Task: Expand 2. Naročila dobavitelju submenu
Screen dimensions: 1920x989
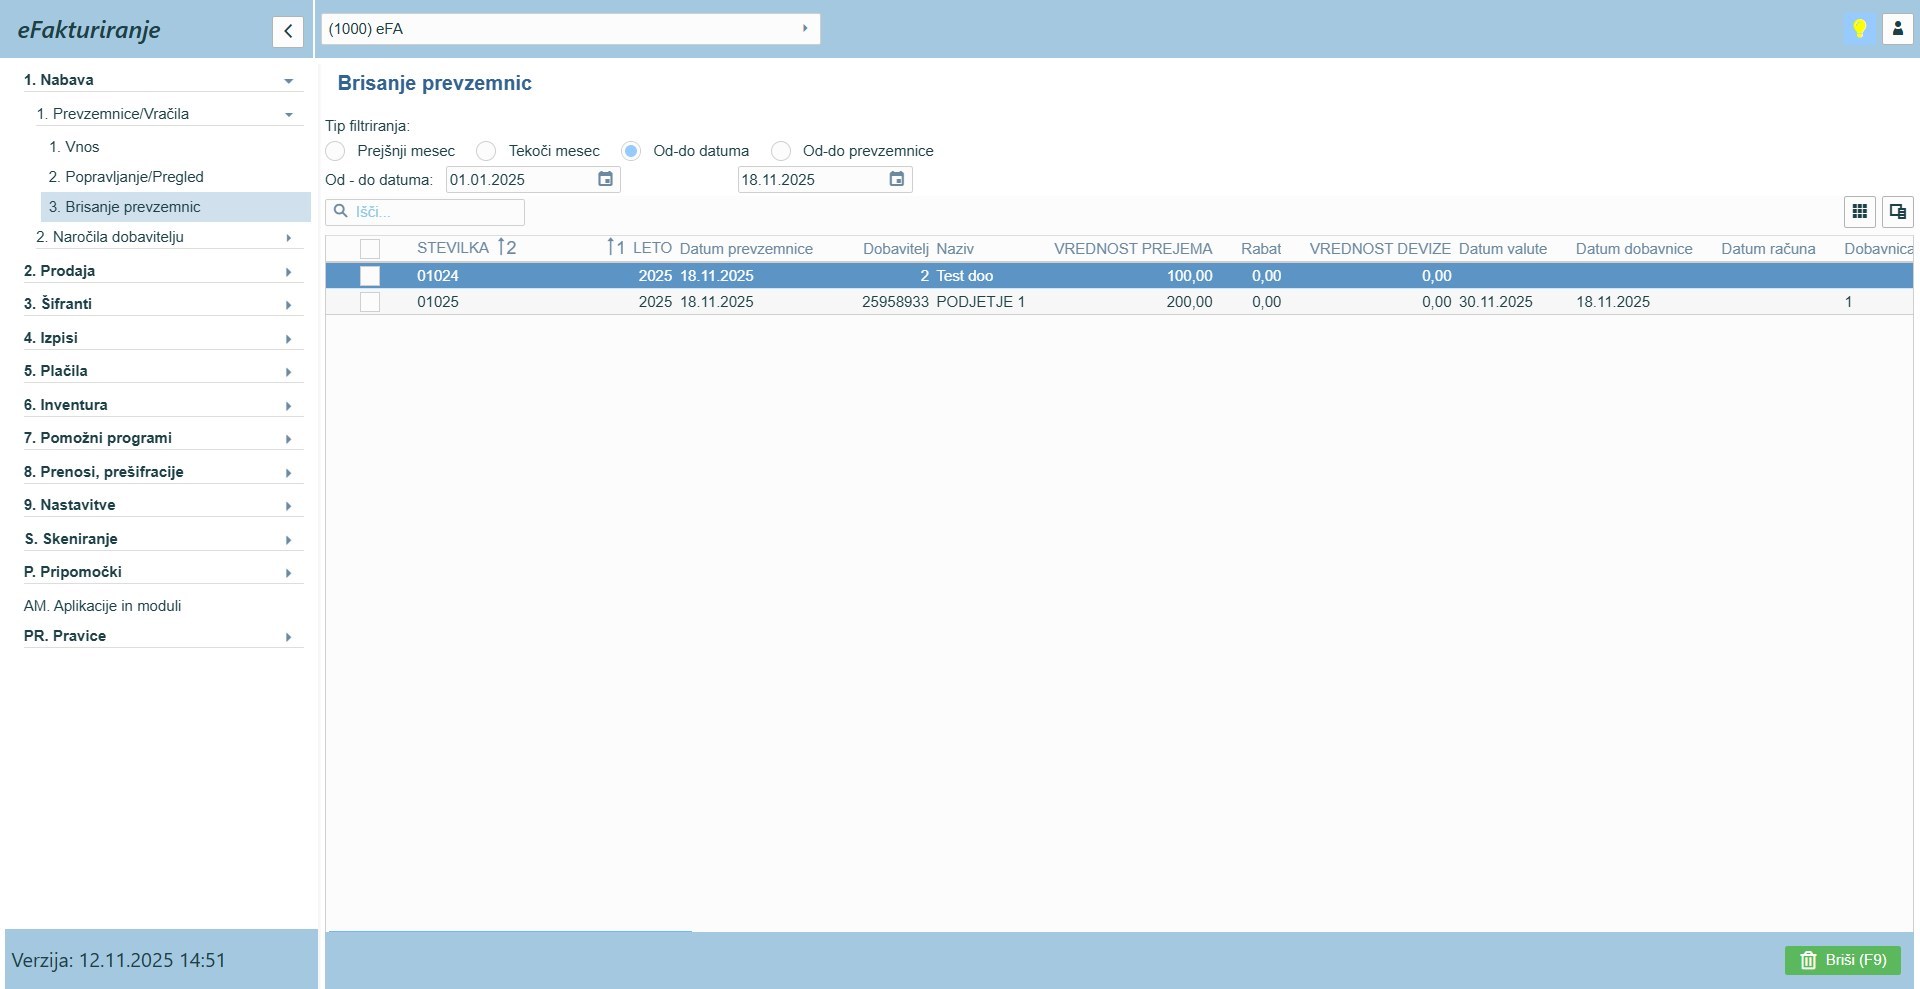Action: [165, 237]
